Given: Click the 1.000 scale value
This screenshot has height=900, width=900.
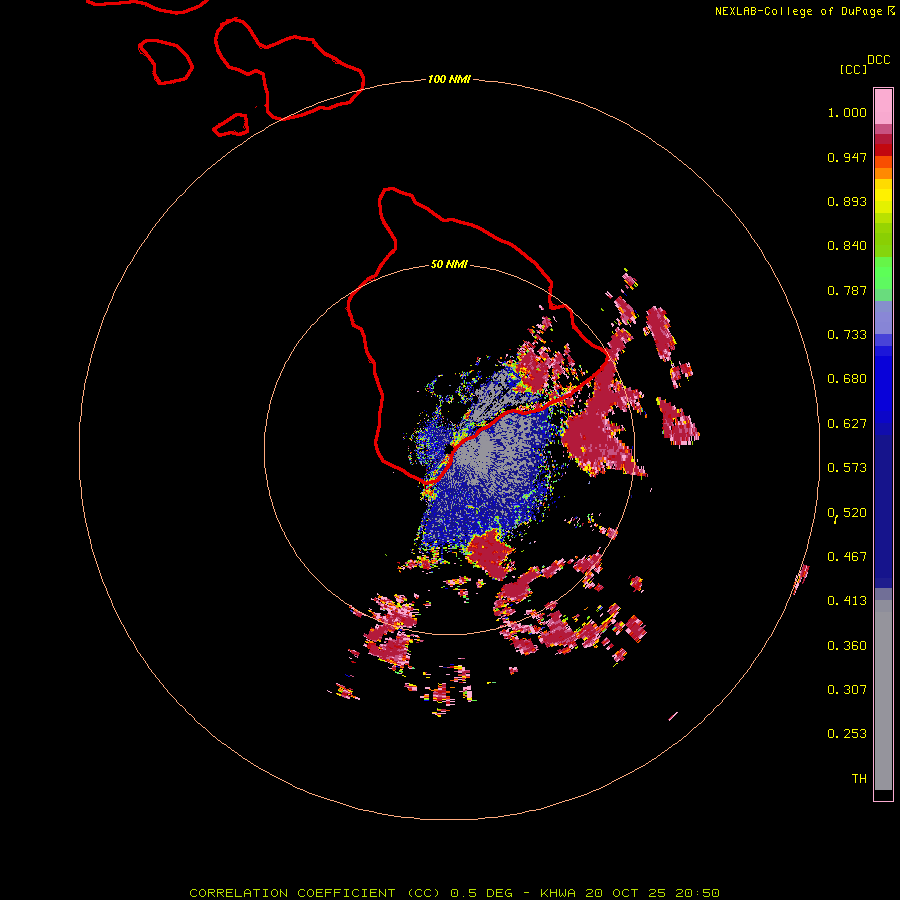Looking at the screenshot, I should (x=847, y=112).
